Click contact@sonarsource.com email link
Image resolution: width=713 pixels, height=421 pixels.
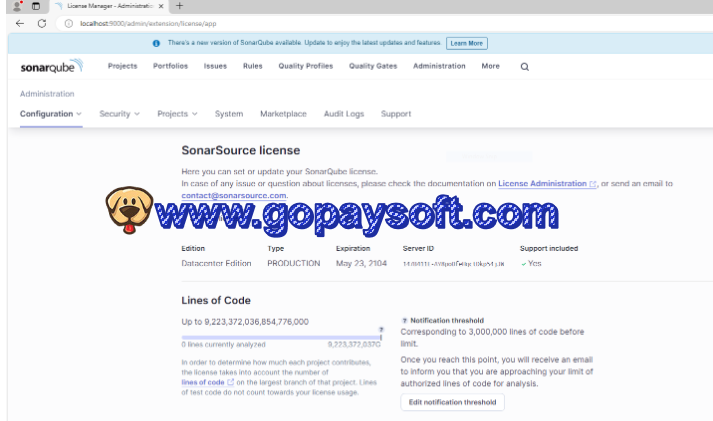(x=234, y=195)
